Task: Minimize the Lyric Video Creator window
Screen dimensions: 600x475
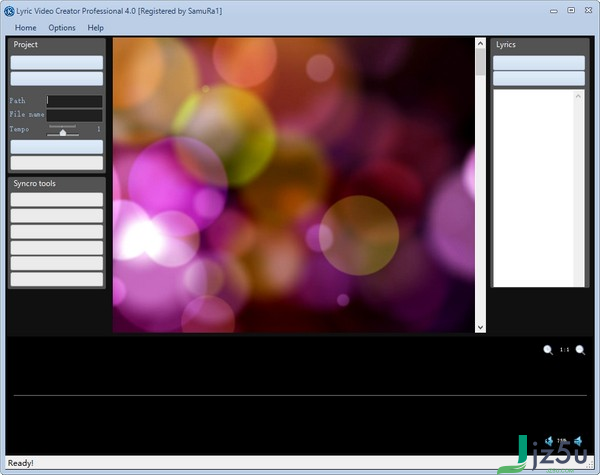Action: tap(553, 11)
